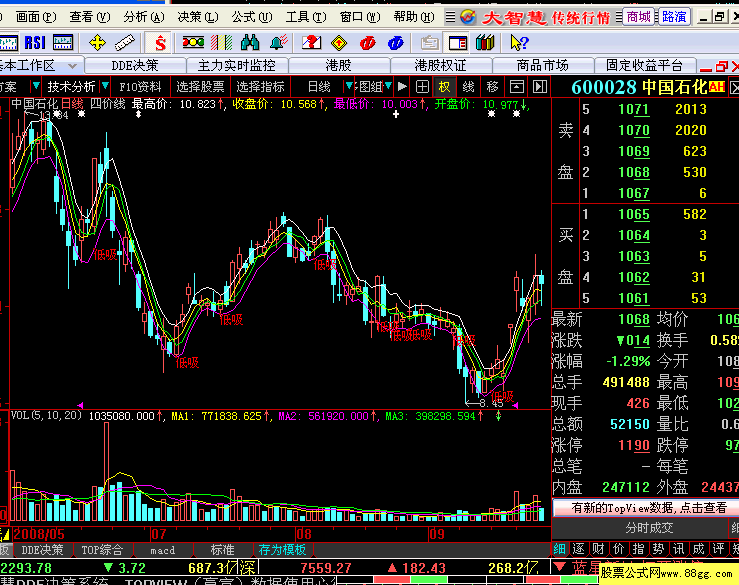739x585 pixels.
Task: Click the 存为模板 save template tab
Action: coord(282,550)
